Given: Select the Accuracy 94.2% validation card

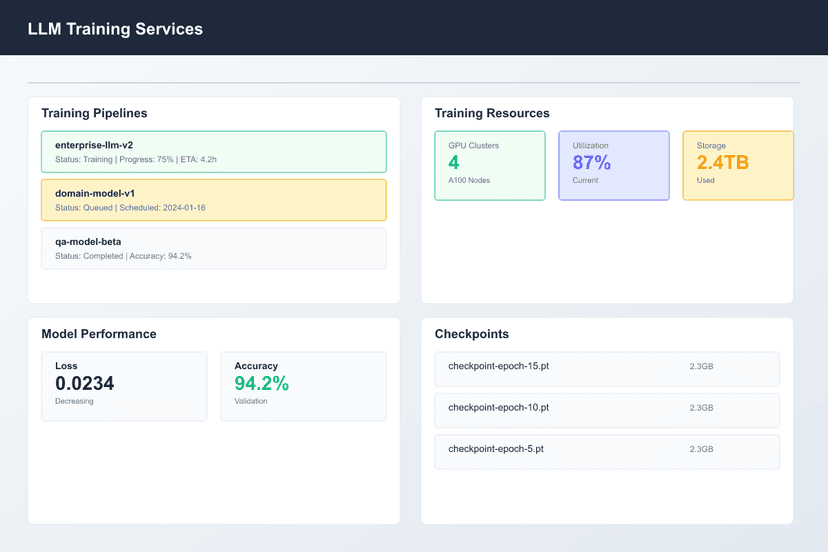Looking at the screenshot, I should [x=303, y=386].
